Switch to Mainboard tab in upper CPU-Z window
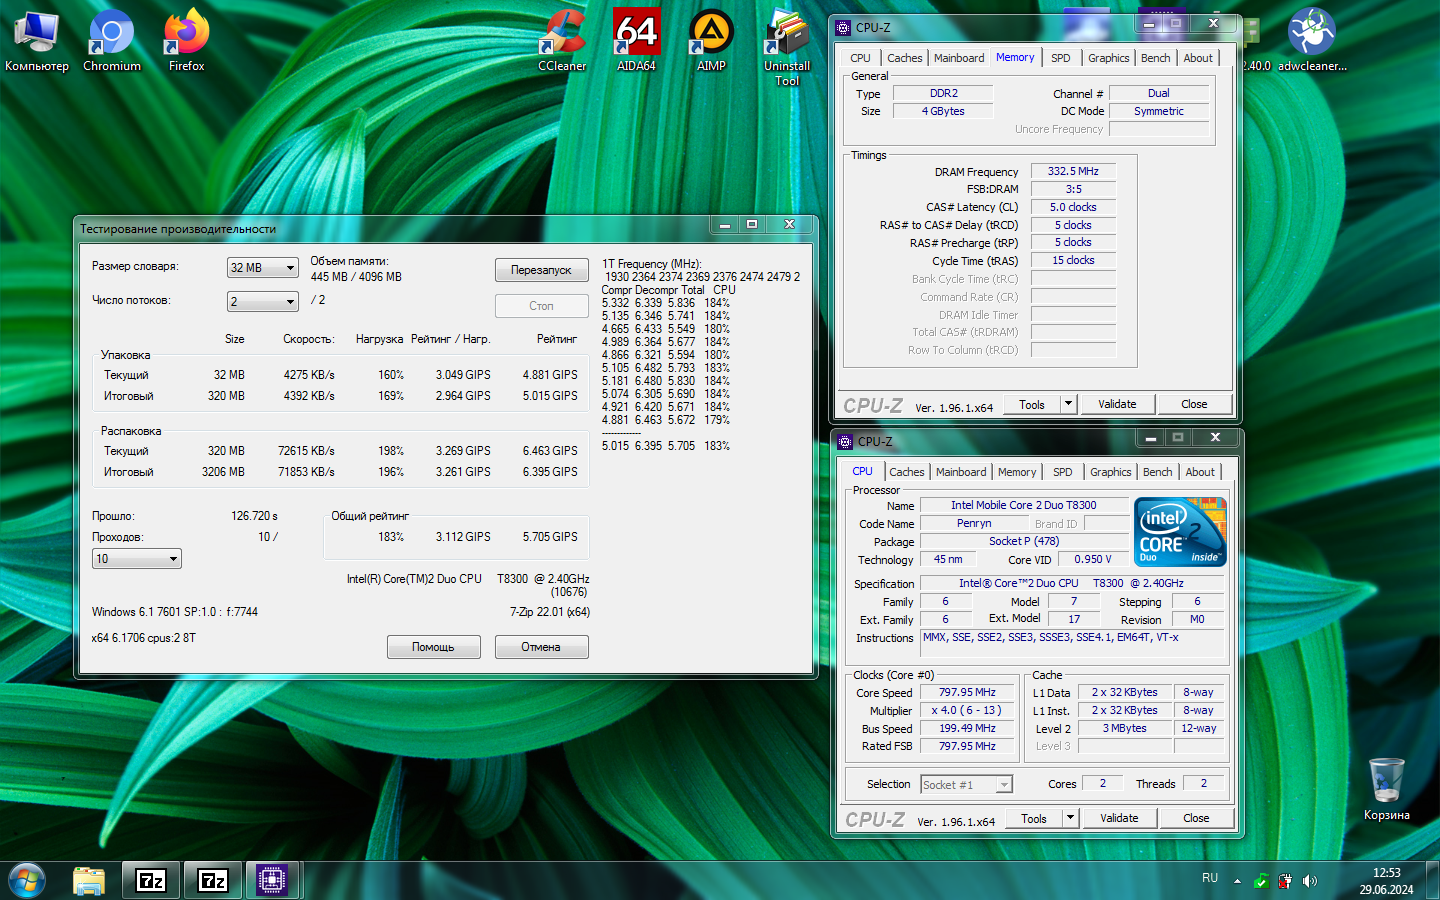1440x900 pixels. pos(959,58)
